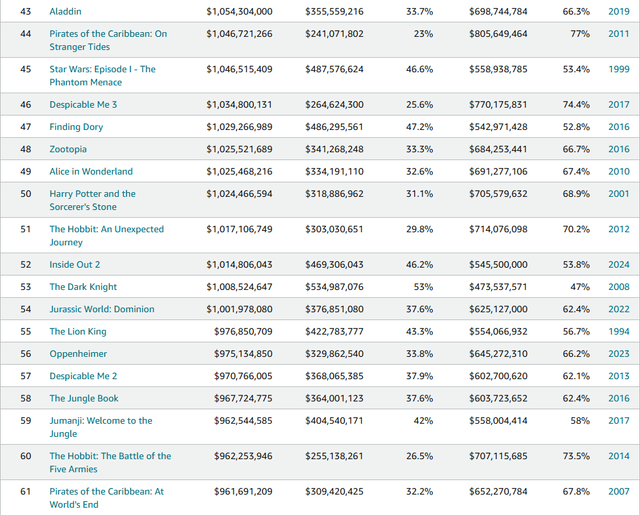Open Alice in Wonderland entry
Viewport: 640px width, 515px height.
point(91,172)
